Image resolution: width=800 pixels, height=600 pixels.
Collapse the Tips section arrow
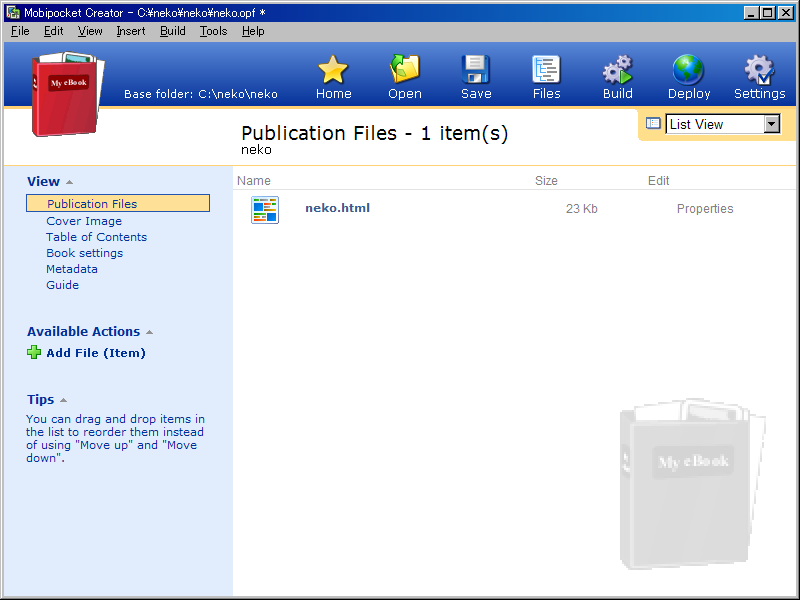tap(63, 400)
